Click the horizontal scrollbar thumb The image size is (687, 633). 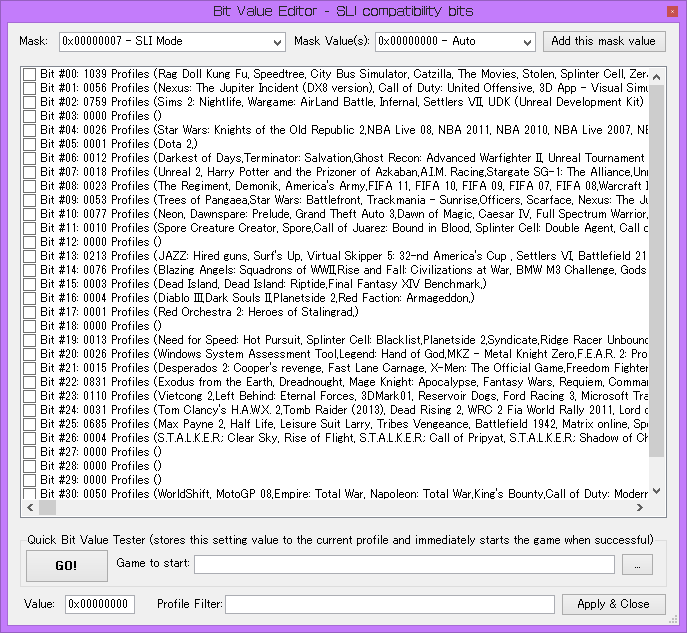tap(47, 507)
